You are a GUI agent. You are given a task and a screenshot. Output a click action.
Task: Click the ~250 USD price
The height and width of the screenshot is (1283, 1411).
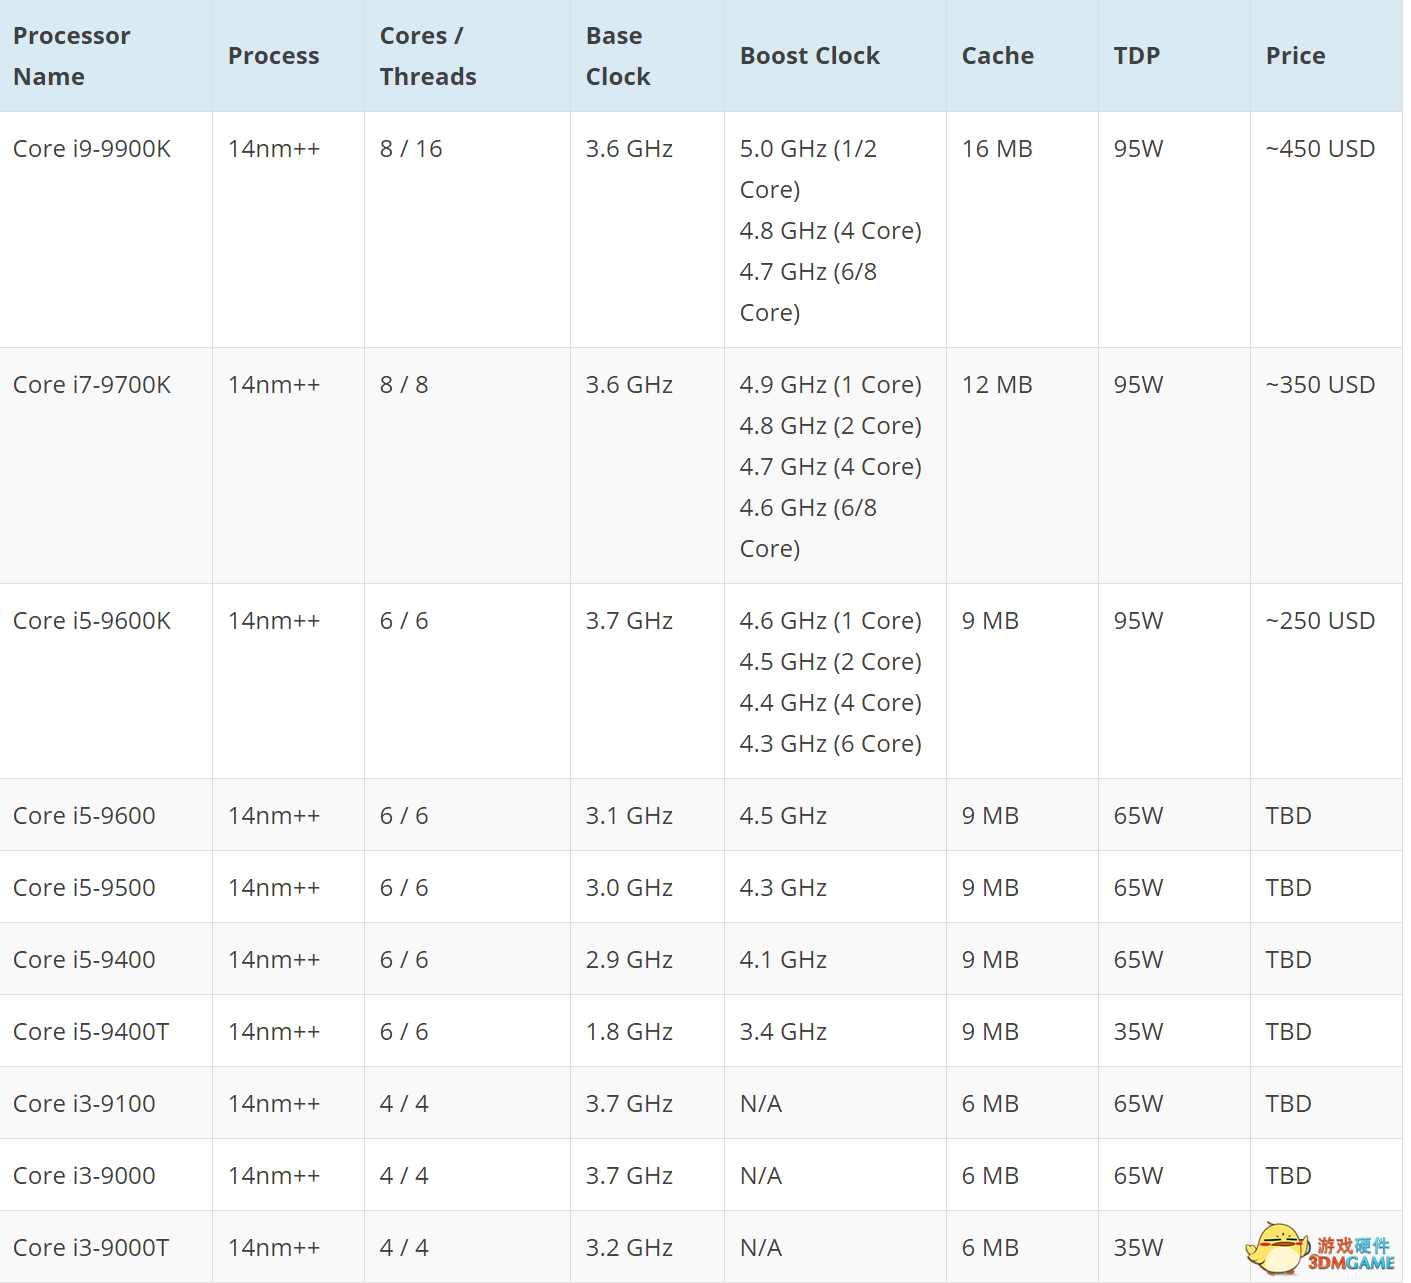1320,621
